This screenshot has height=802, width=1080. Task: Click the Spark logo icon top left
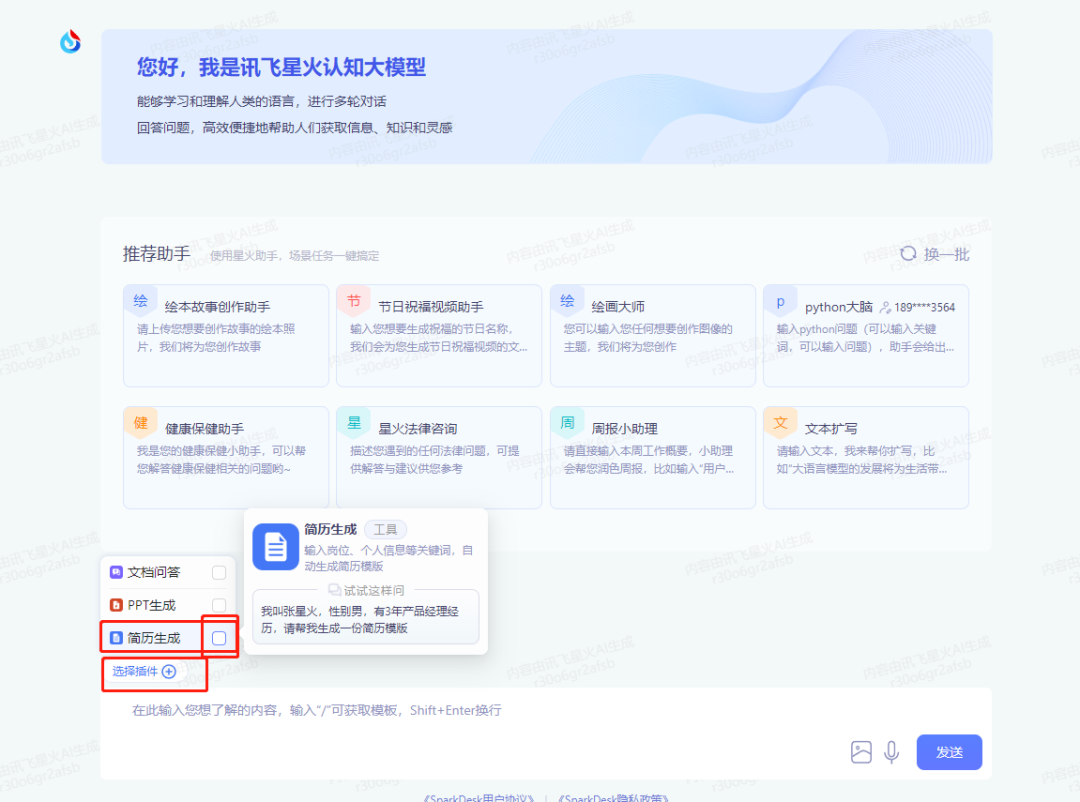tap(70, 41)
